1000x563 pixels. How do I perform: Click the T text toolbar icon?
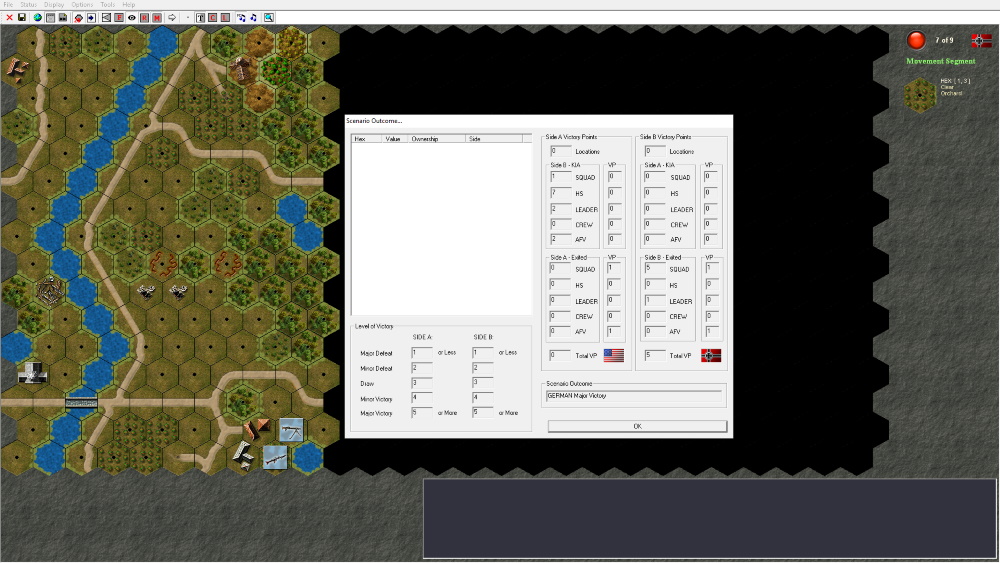(200, 17)
